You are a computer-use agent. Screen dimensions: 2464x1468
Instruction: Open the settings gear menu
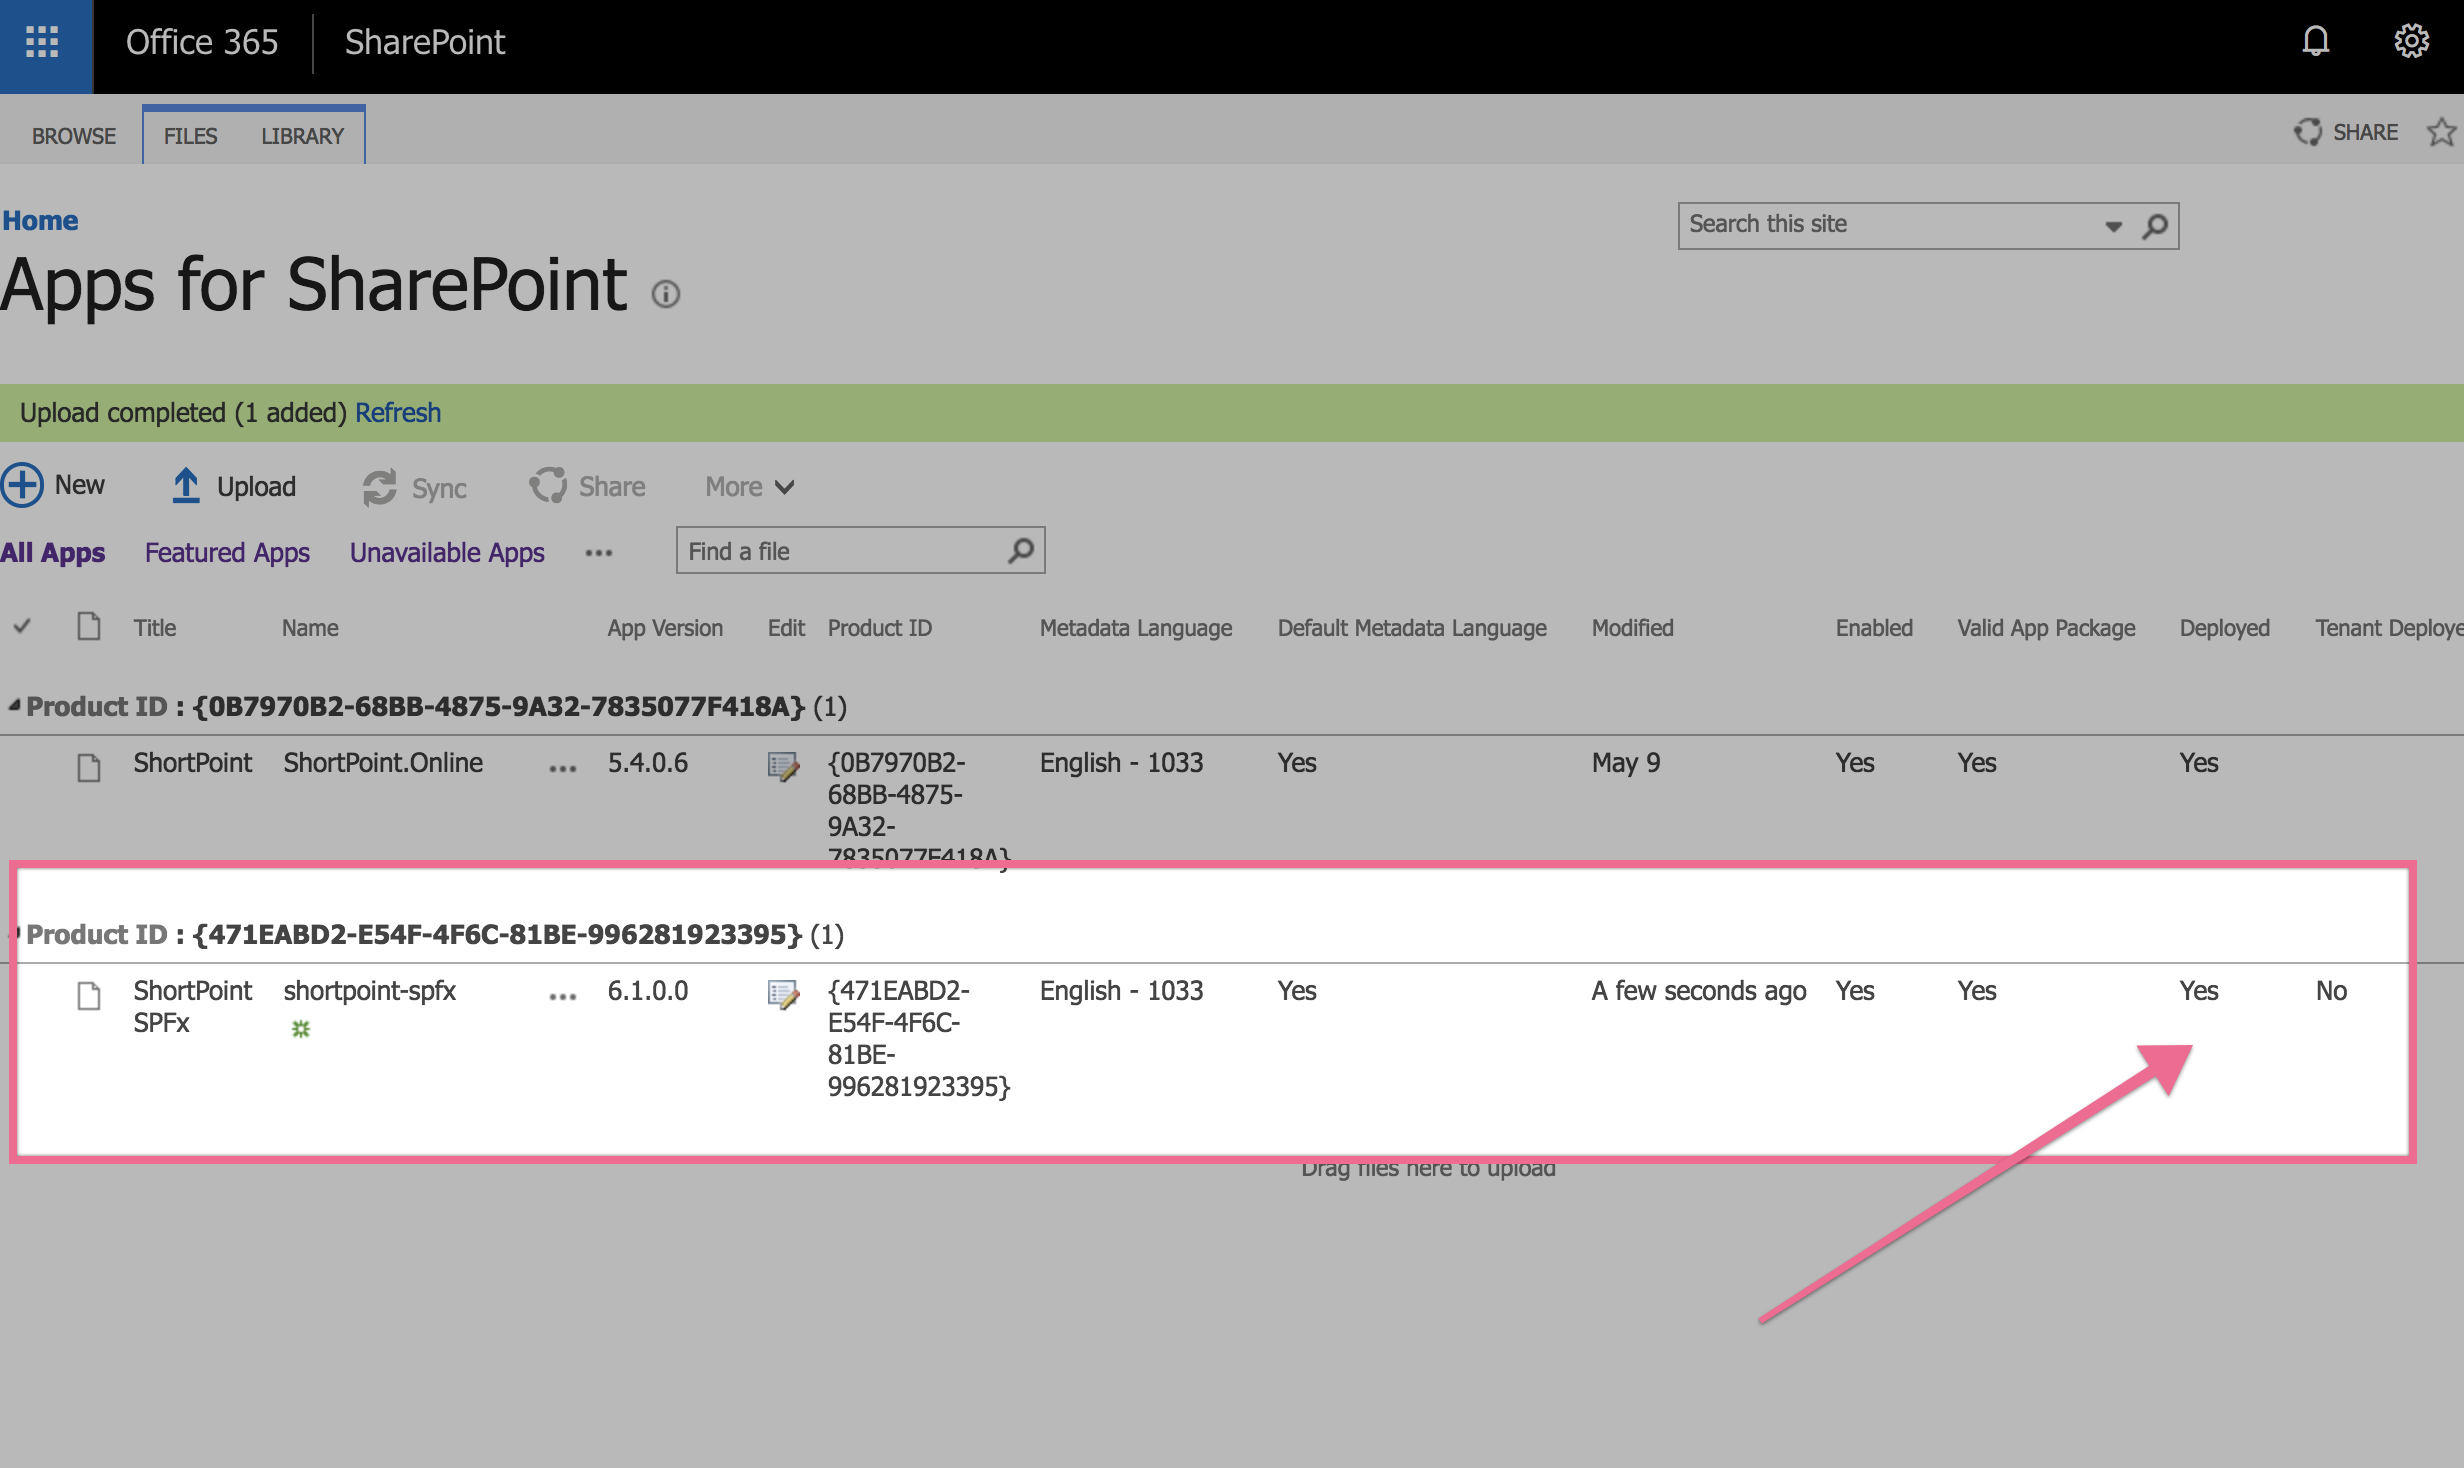(x=2411, y=42)
